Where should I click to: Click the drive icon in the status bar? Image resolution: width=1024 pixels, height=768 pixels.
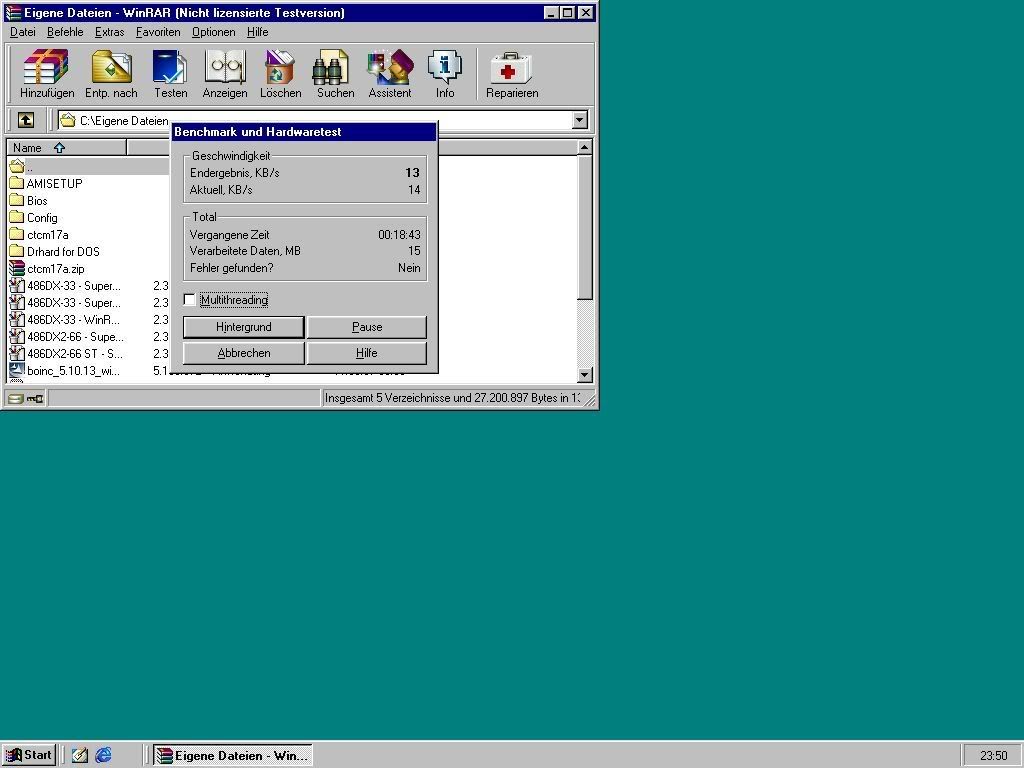(16, 398)
